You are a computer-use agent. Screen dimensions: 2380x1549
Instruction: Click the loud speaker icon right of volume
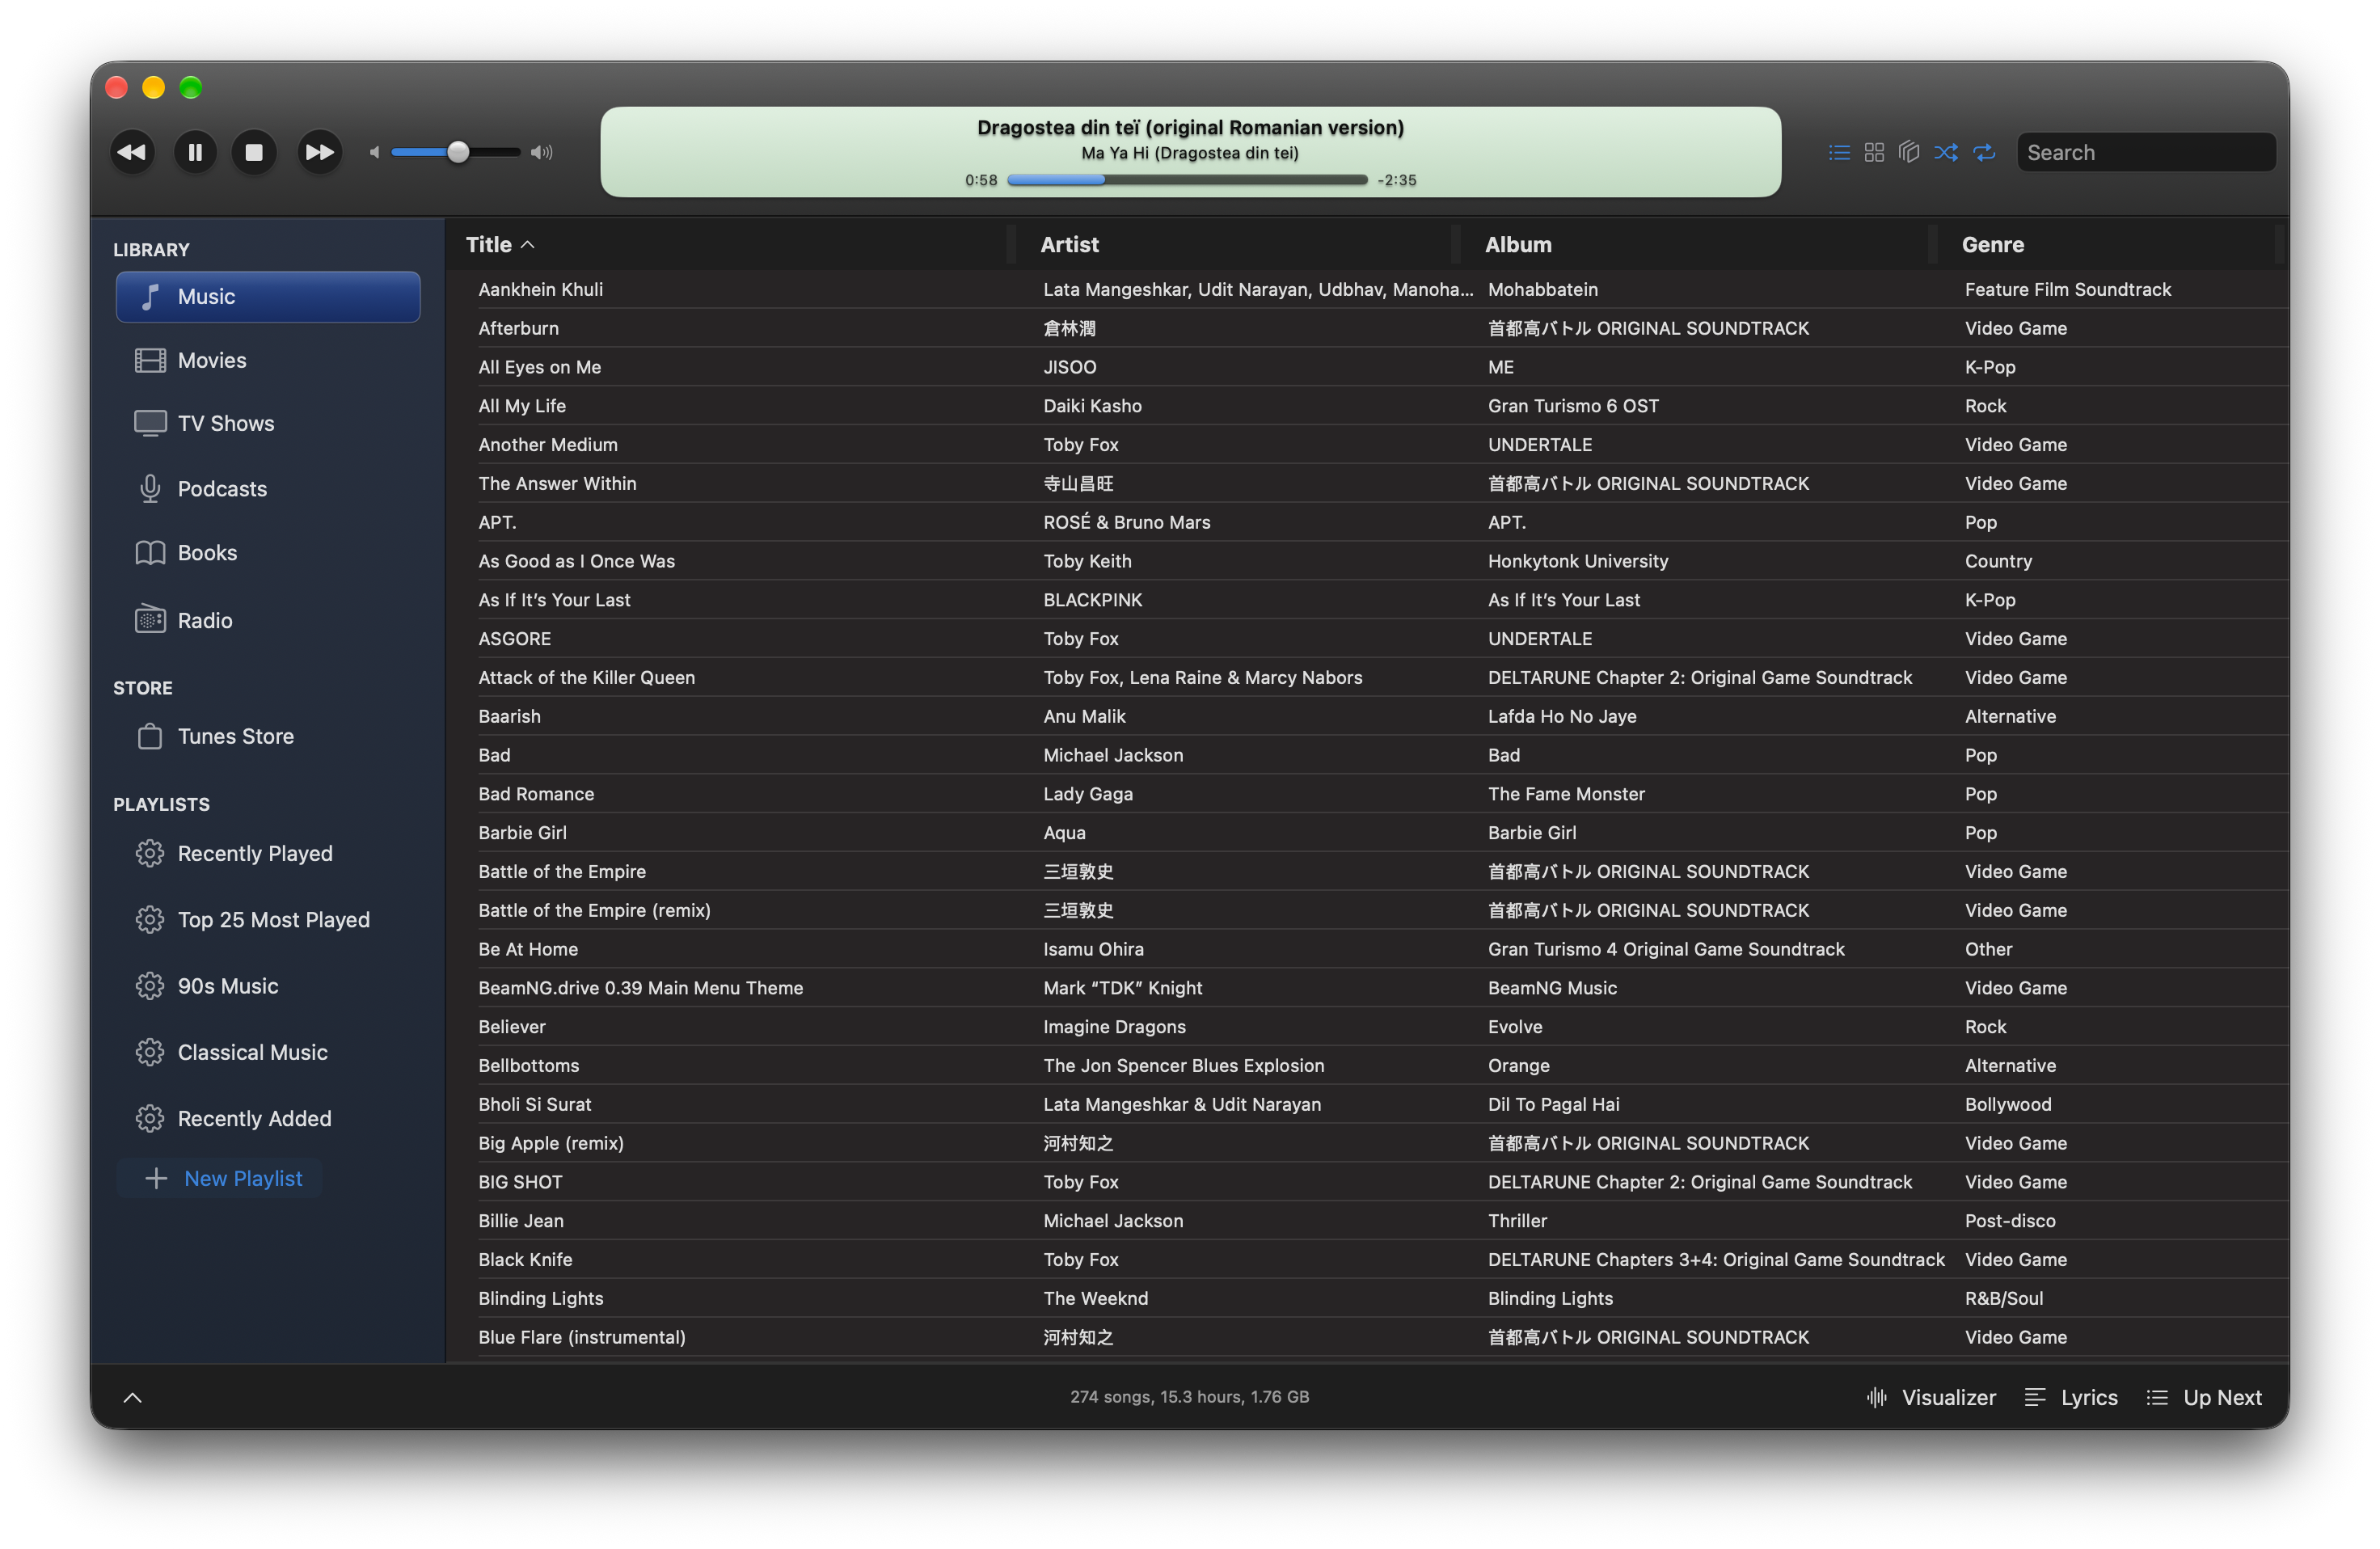(x=541, y=152)
